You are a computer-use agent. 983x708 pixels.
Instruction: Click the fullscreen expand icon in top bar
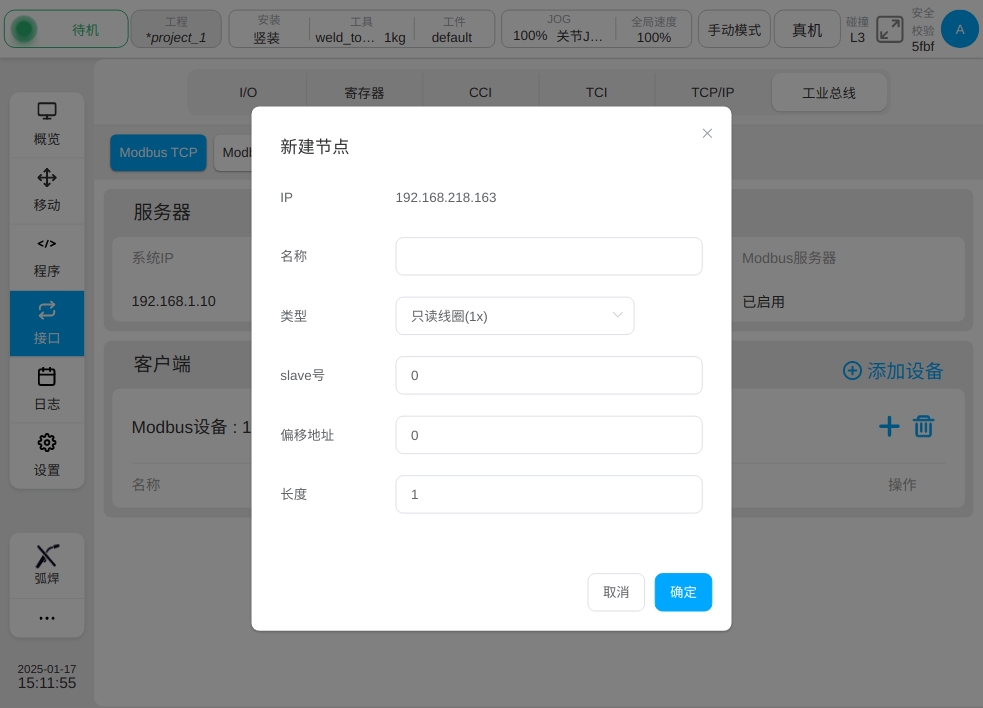[889, 29]
